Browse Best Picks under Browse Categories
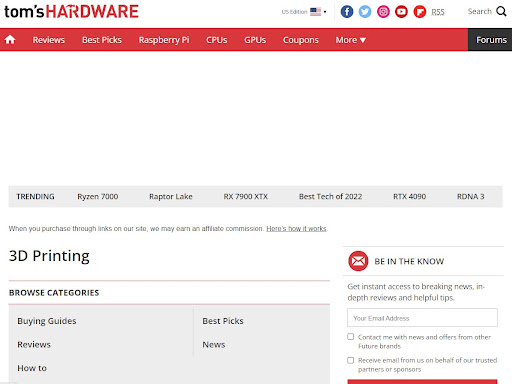Screen dimensions: 512x384 click(223, 321)
